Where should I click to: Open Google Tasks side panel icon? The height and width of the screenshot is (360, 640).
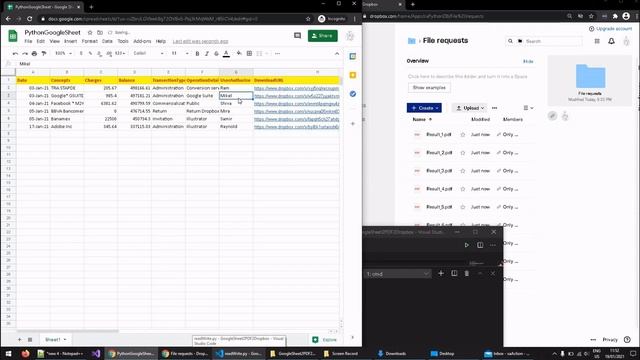pyautogui.click(x=353, y=94)
